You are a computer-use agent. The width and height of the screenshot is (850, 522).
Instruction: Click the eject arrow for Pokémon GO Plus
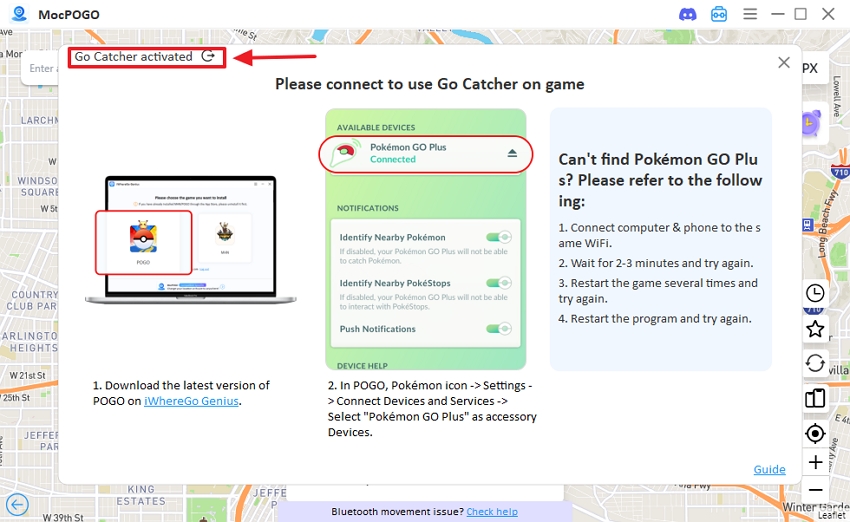point(512,153)
